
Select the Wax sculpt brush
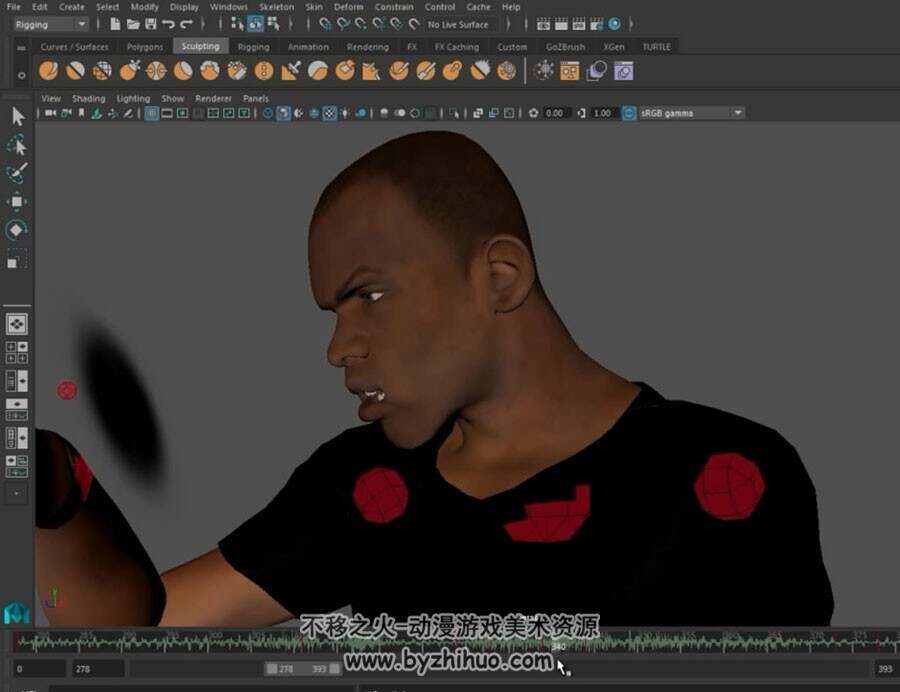click(317, 71)
